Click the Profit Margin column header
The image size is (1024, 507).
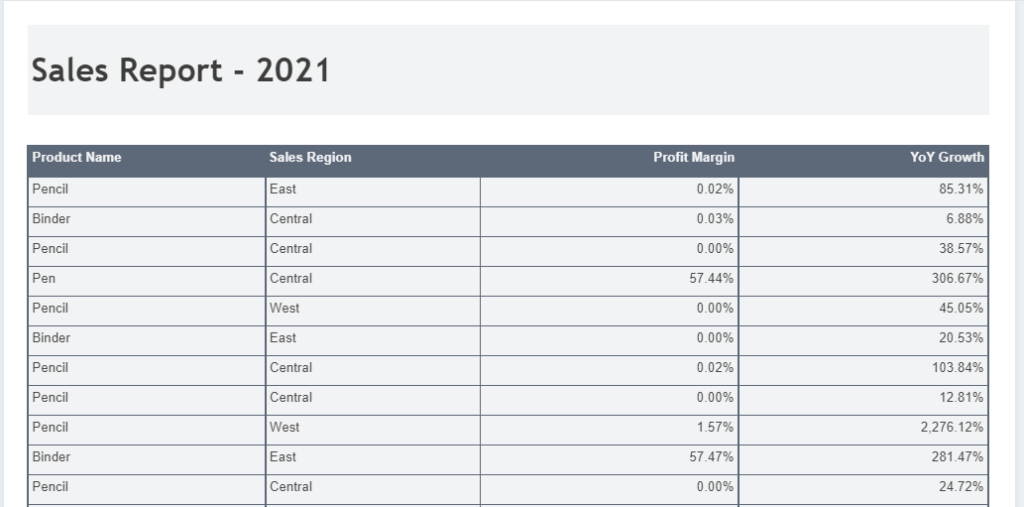[693, 157]
